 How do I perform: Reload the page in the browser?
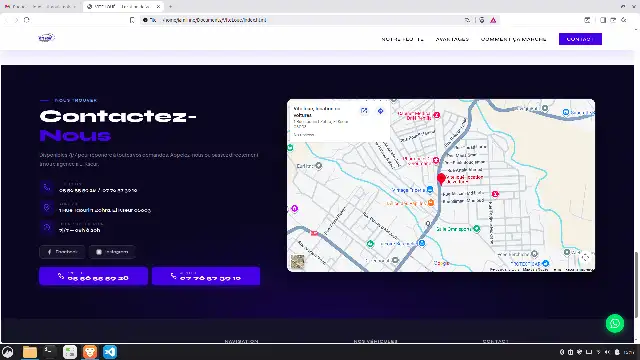27,20
